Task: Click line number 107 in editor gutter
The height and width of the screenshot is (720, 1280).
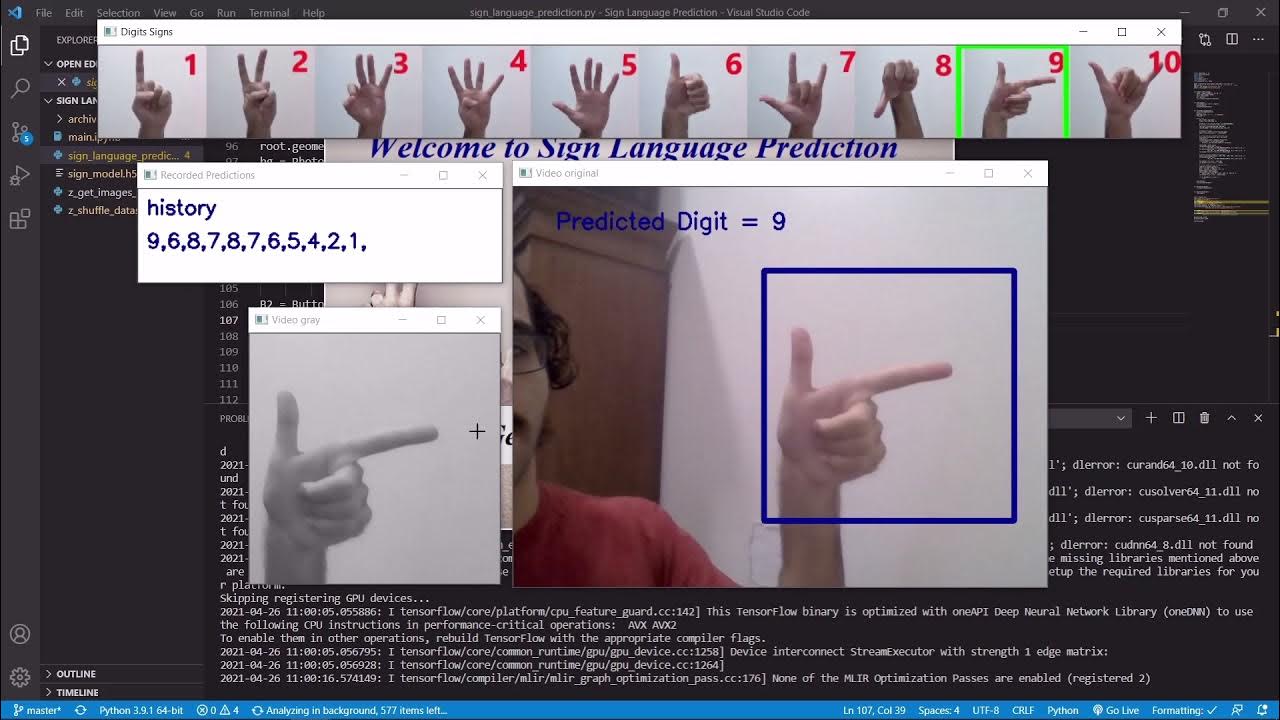Action: point(229,320)
